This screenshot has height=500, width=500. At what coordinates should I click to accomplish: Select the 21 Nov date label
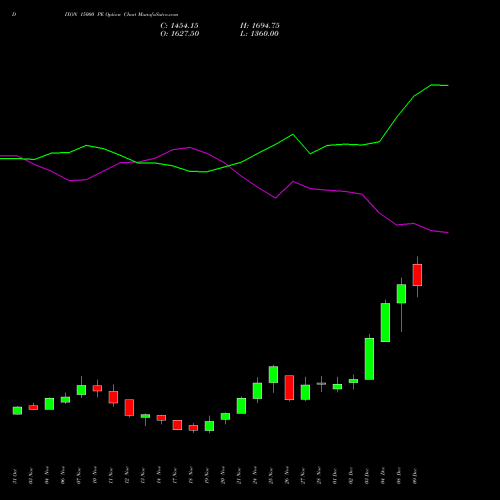[239, 476]
